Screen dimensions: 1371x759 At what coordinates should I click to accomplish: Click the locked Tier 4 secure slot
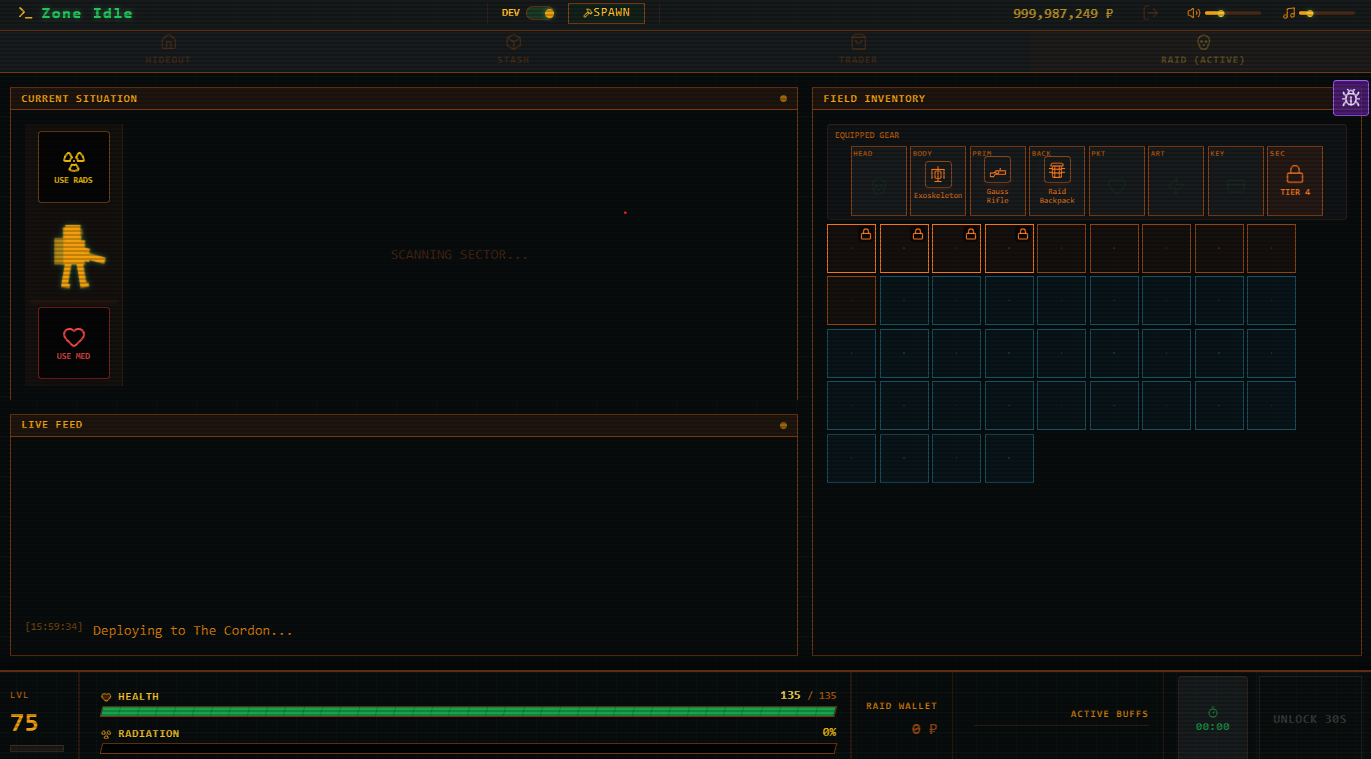point(1294,181)
